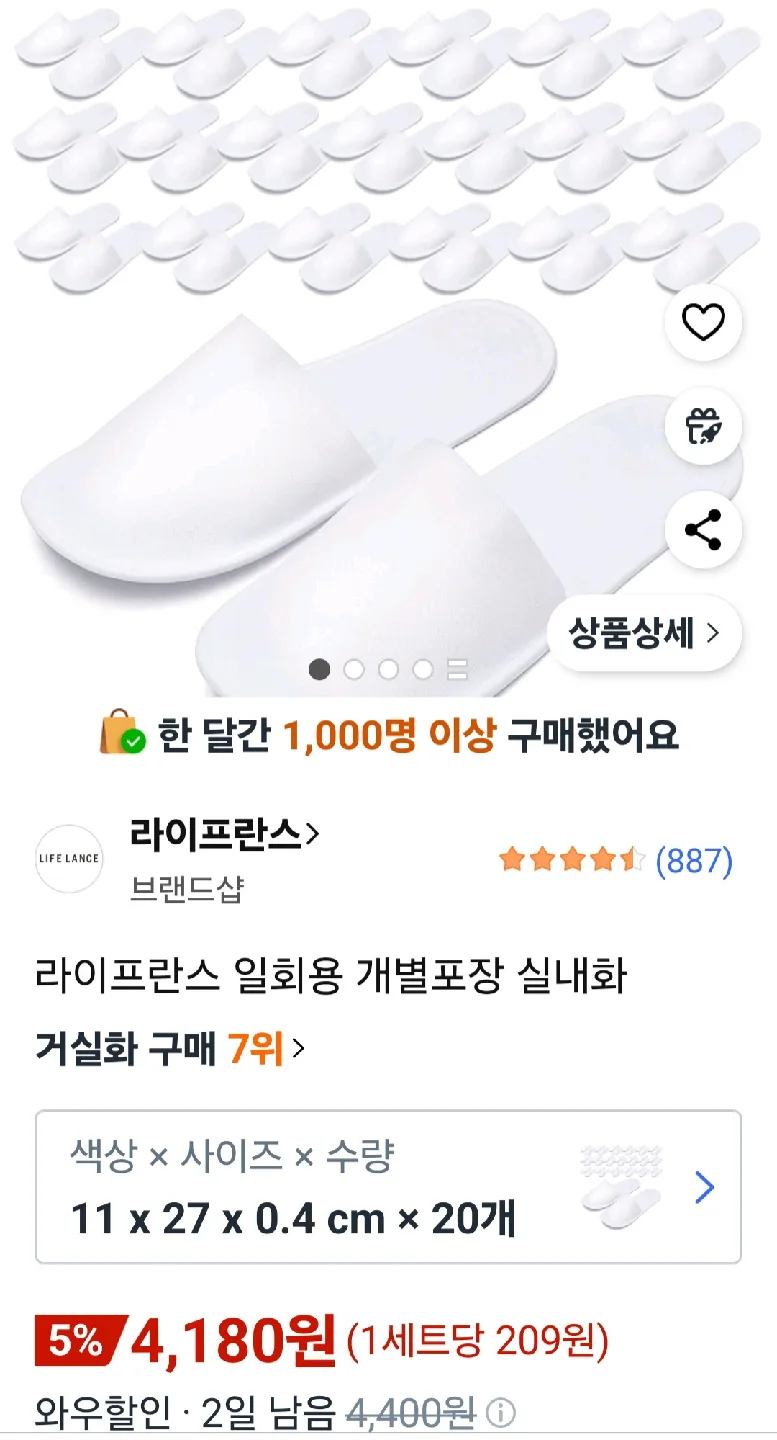Expand the 거실화 구매 7위 ranking

click(x=170, y=1049)
